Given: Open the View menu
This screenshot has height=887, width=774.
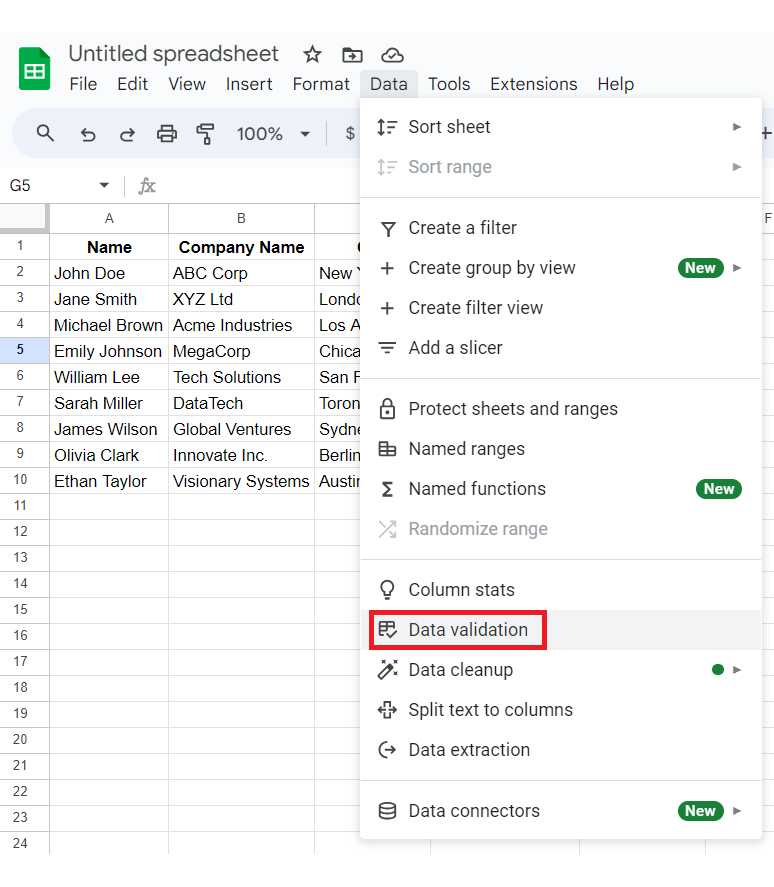Looking at the screenshot, I should pos(187,84).
